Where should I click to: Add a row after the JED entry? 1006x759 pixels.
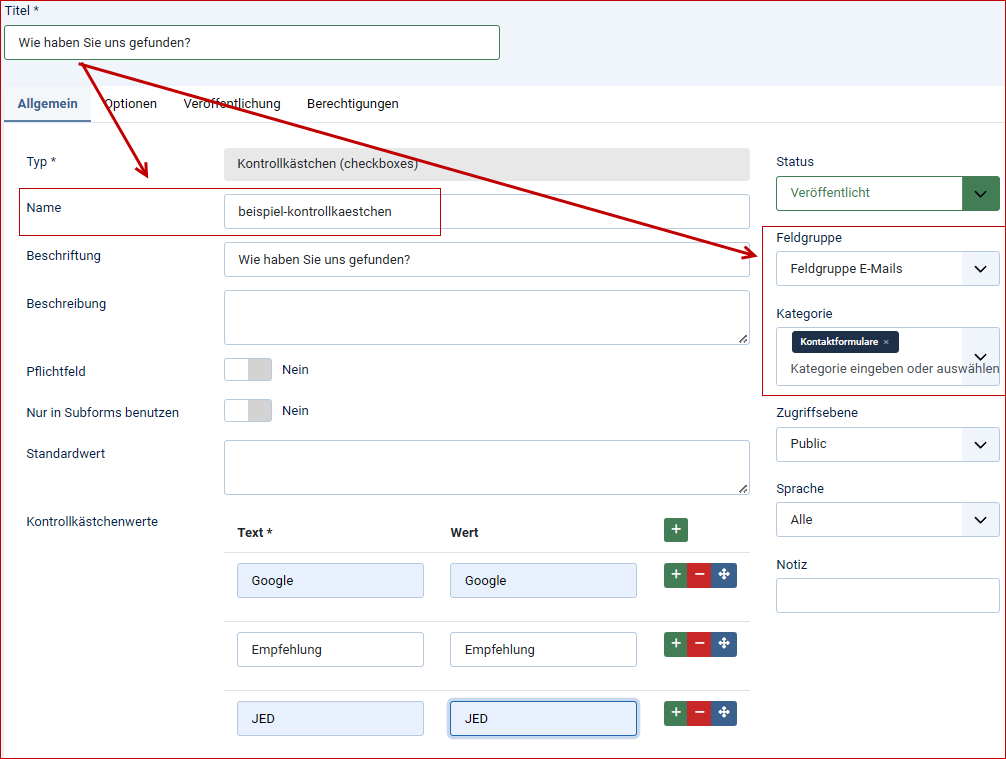676,713
